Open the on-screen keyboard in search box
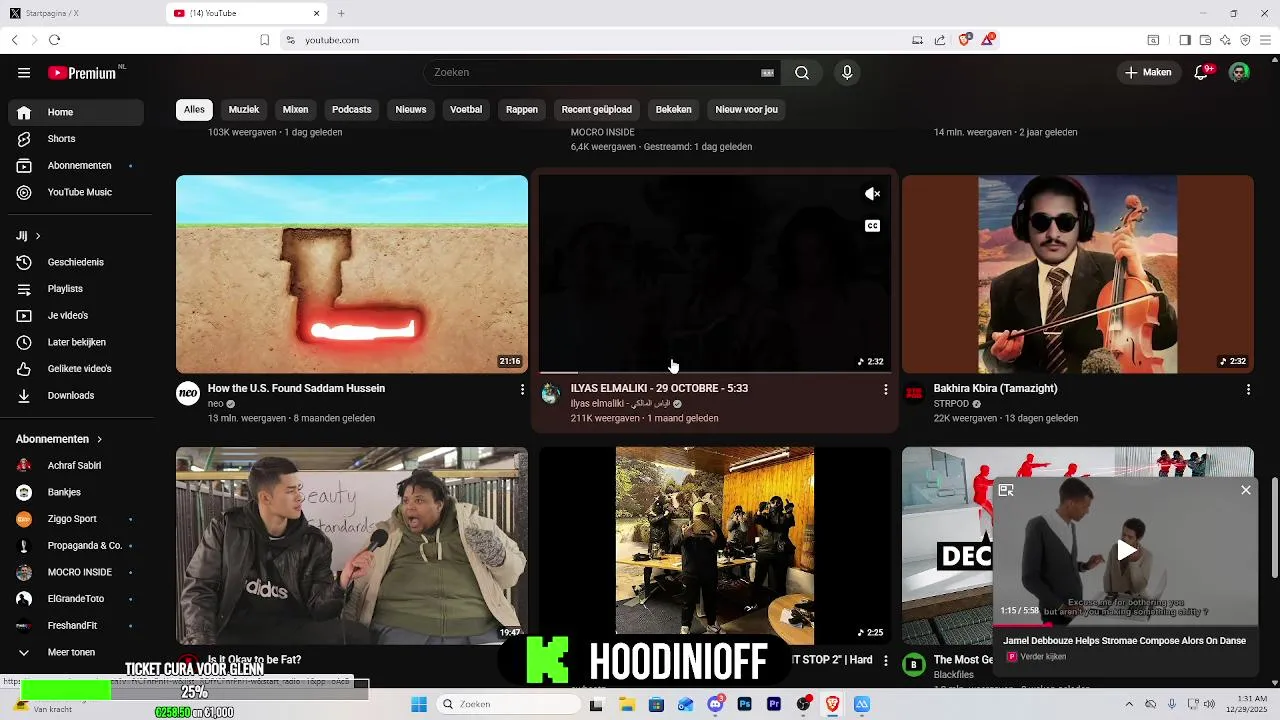The width and height of the screenshot is (1280, 720). pos(768,73)
